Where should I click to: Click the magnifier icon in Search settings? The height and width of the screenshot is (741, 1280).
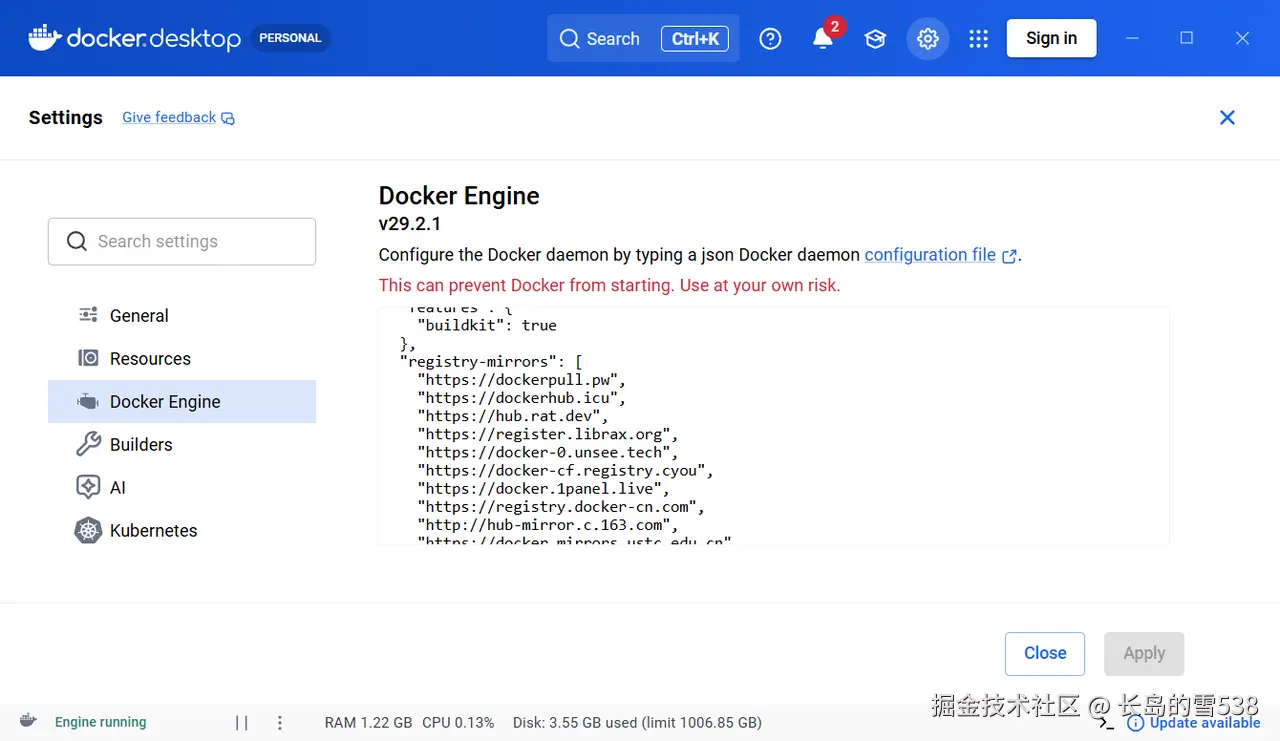click(77, 241)
